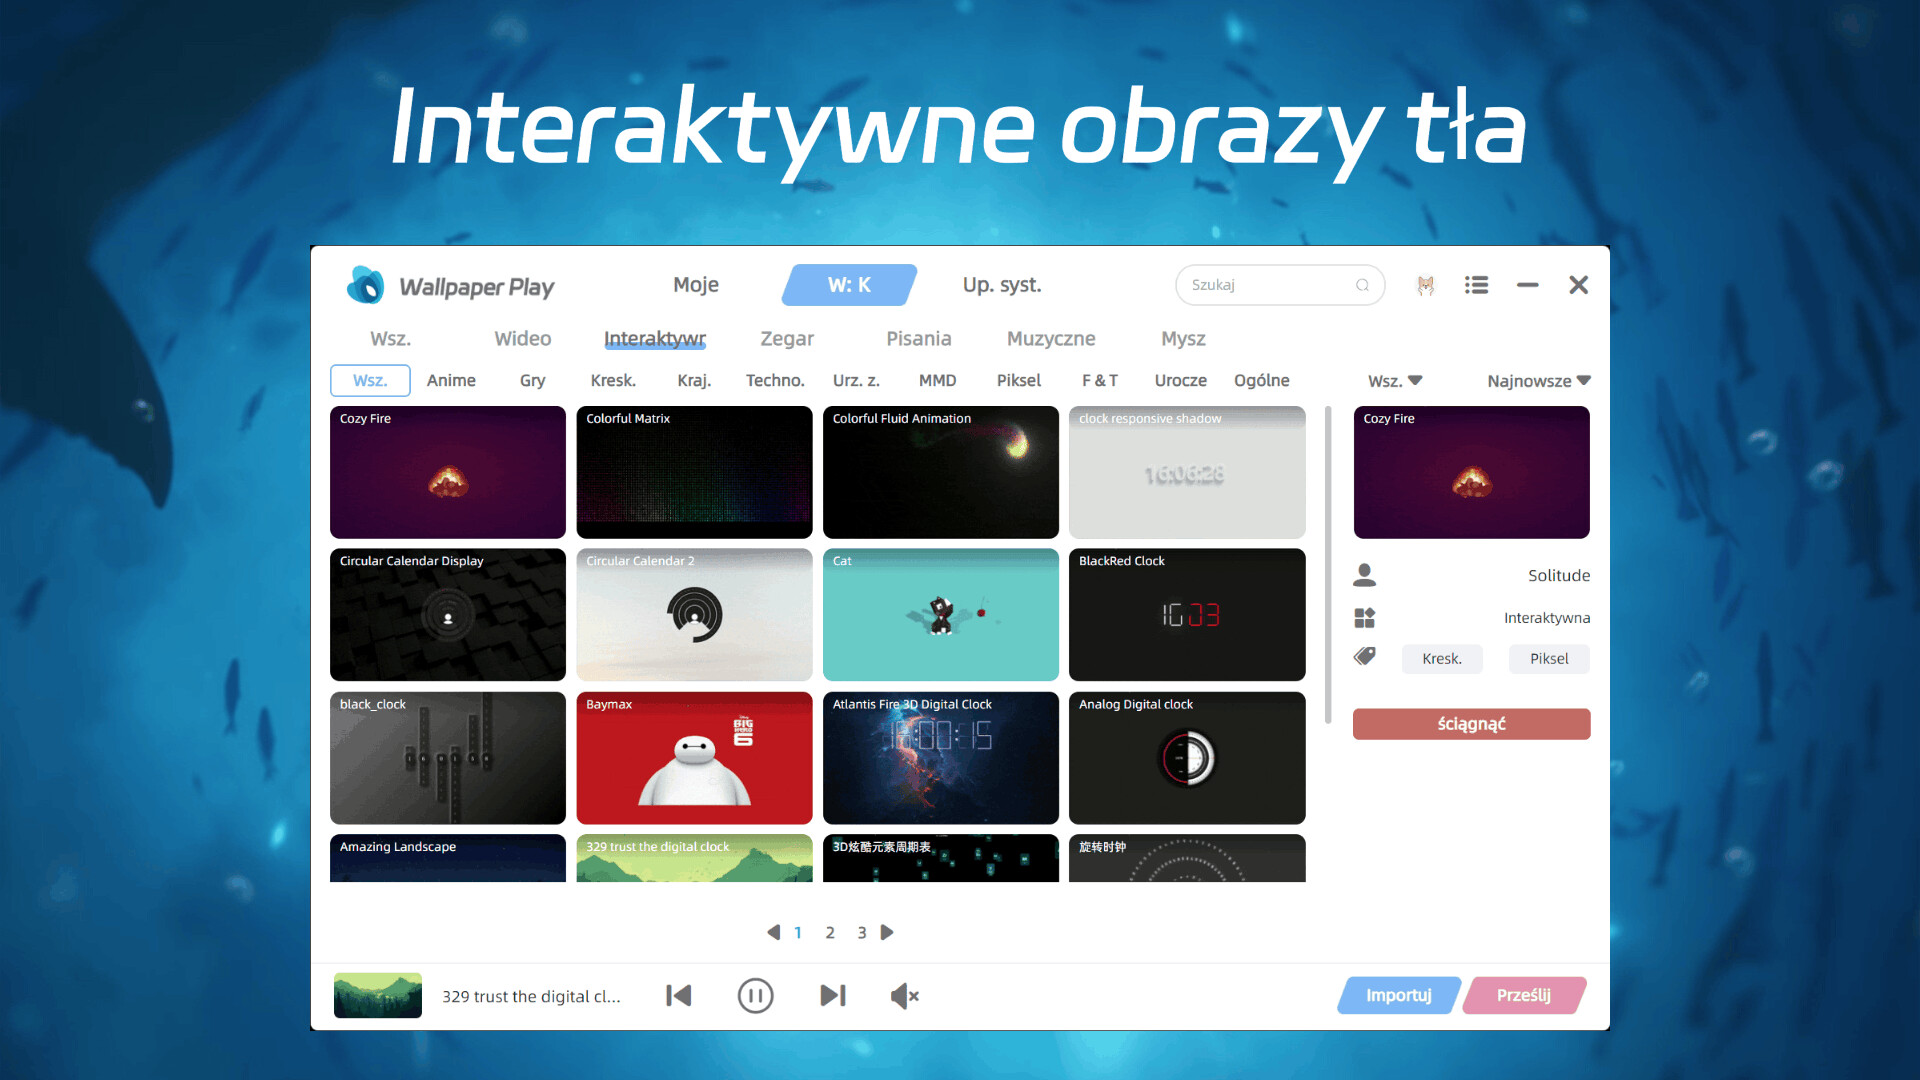The height and width of the screenshot is (1080, 1920).
Task: Open the Najnowsze sort dropdown
Action: click(1538, 381)
